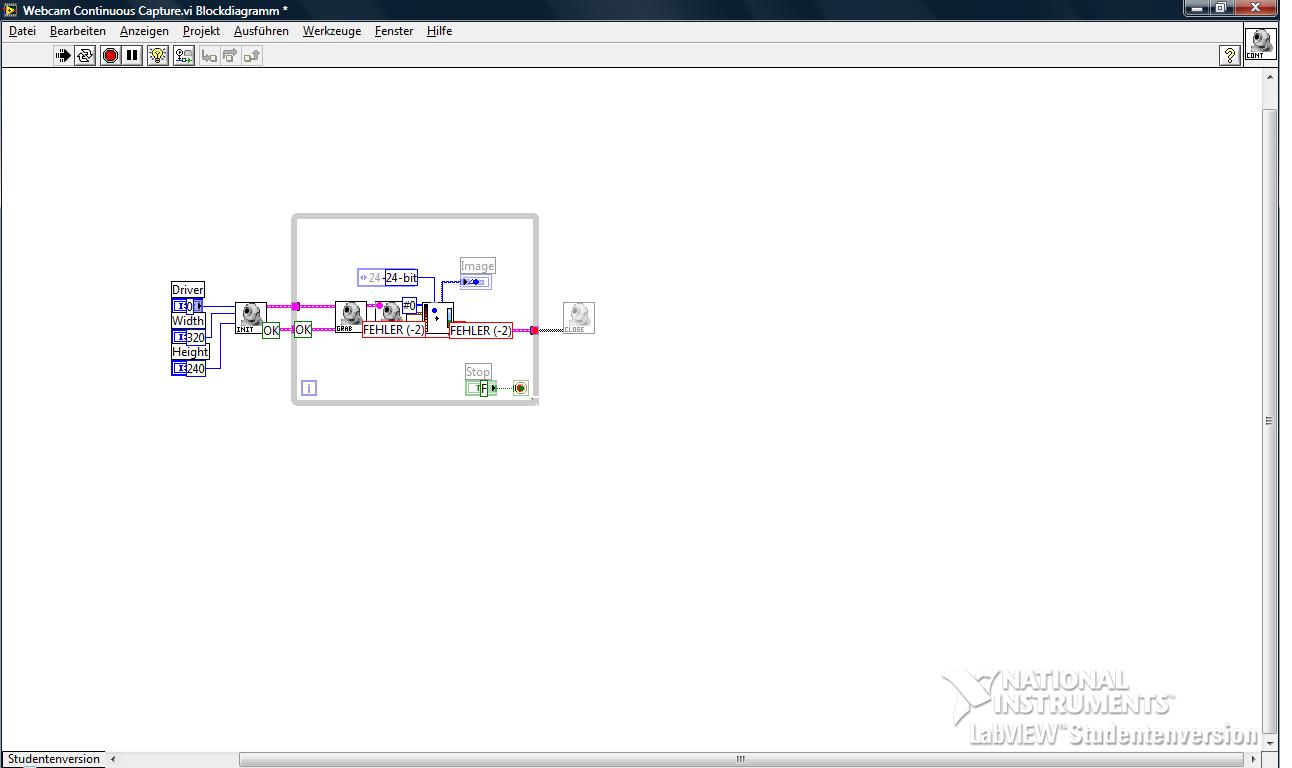Click the vertical scrollbar thumb

1270,421
